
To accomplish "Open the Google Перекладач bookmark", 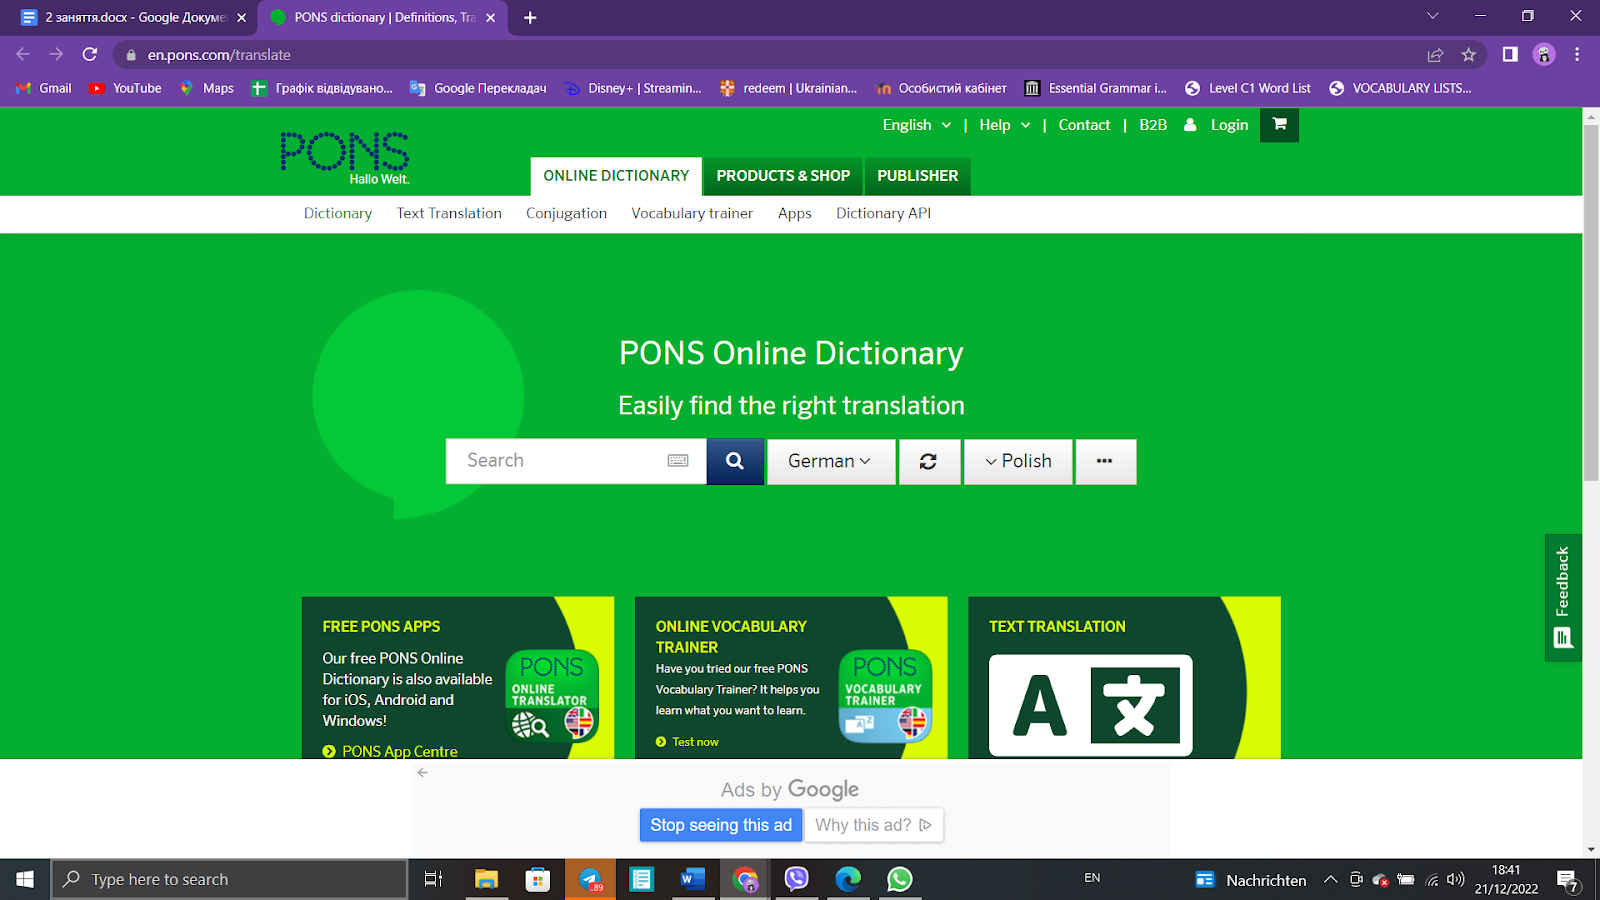I will (478, 88).
